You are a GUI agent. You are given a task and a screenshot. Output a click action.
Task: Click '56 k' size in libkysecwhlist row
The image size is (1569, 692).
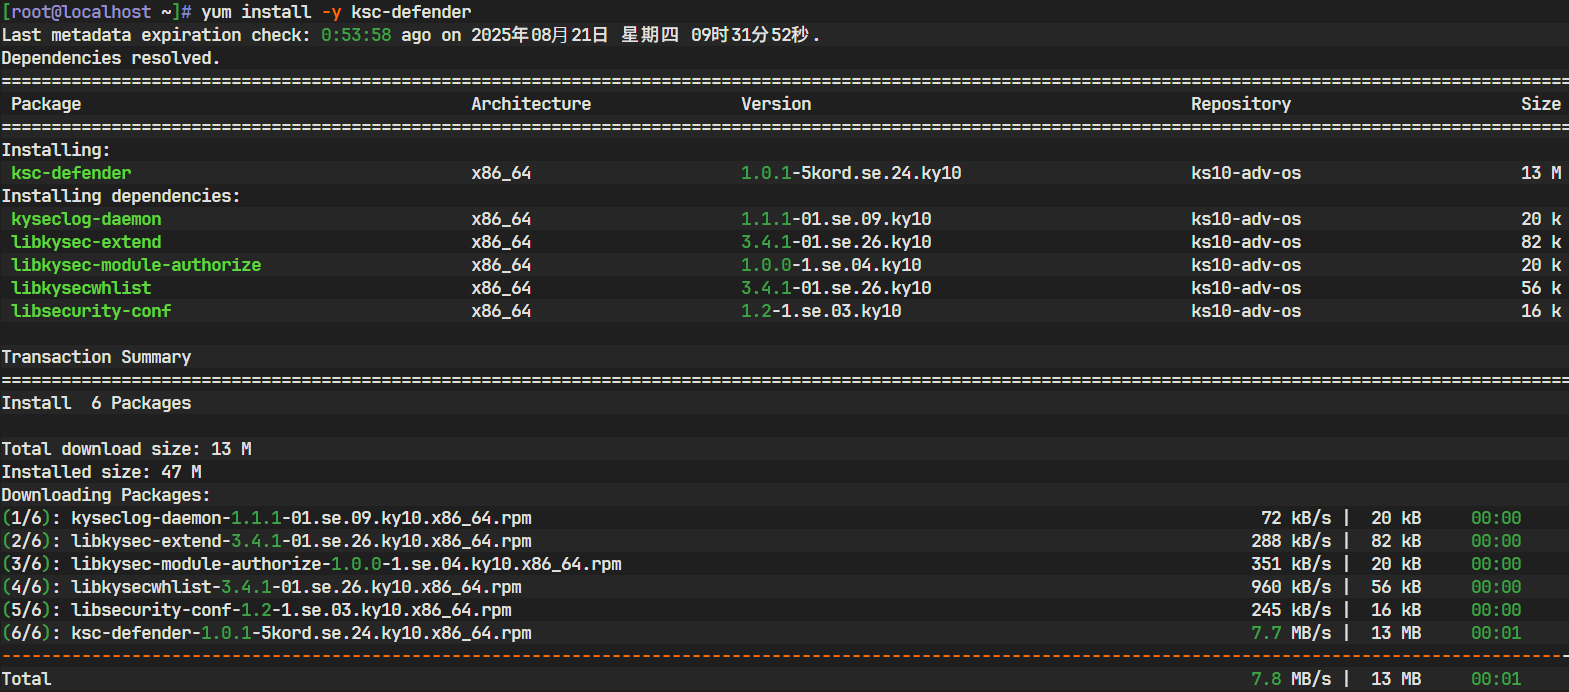pyautogui.click(x=1541, y=288)
